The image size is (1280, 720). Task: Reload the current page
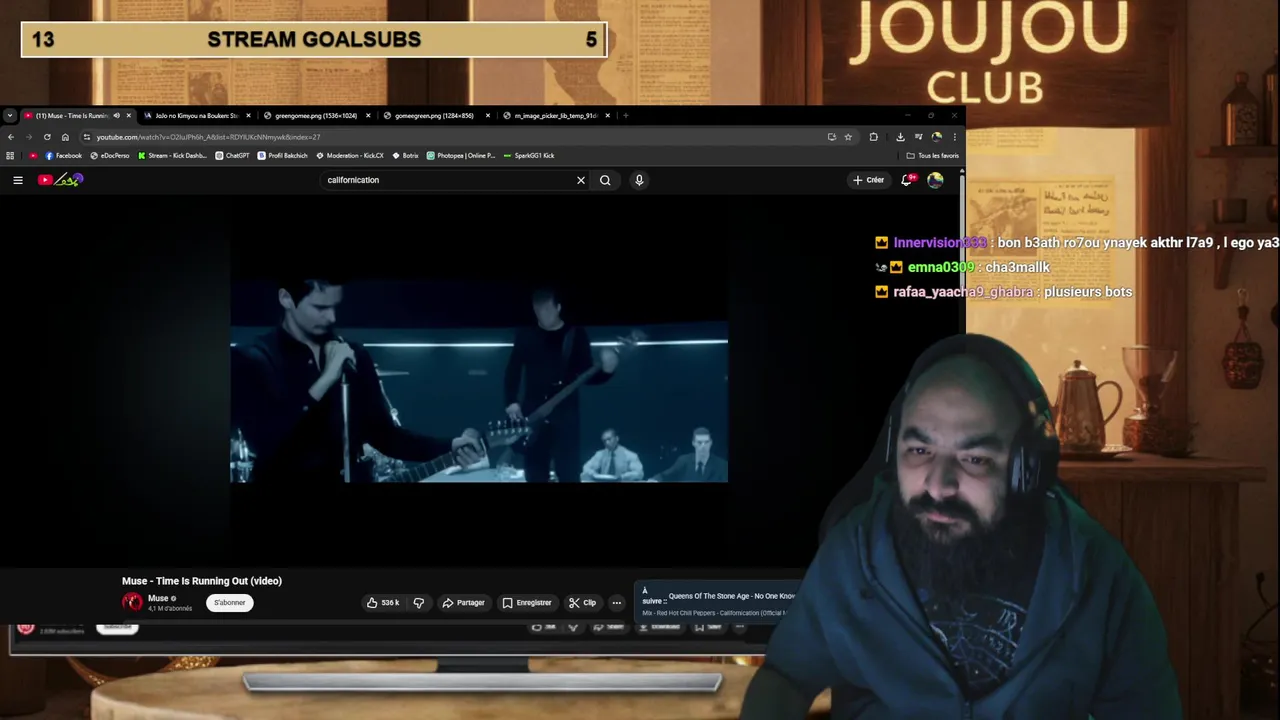[x=47, y=137]
